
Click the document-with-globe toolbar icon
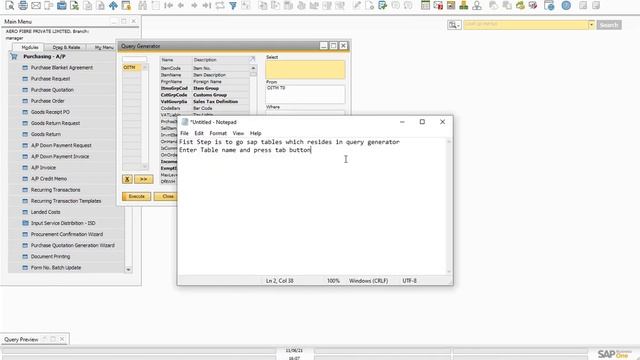(x=549, y=5)
